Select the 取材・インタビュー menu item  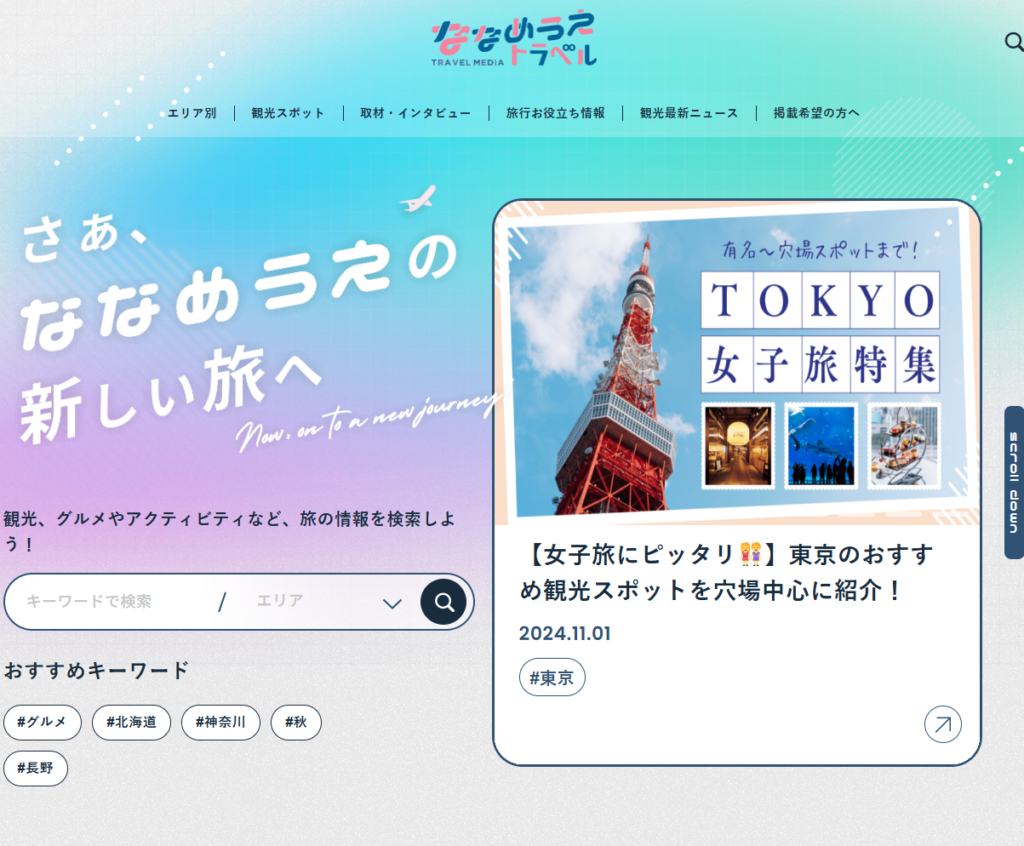pyautogui.click(x=414, y=113)
